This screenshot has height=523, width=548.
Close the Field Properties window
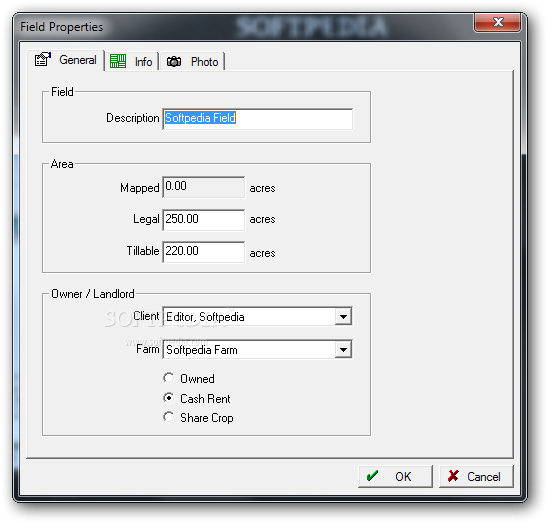click(x=497, y=22)
